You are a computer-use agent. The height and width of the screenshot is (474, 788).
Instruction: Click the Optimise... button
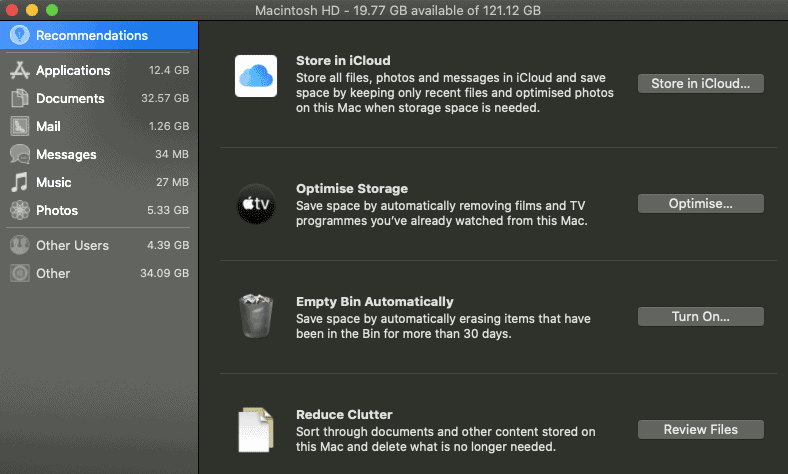point(701,204)
